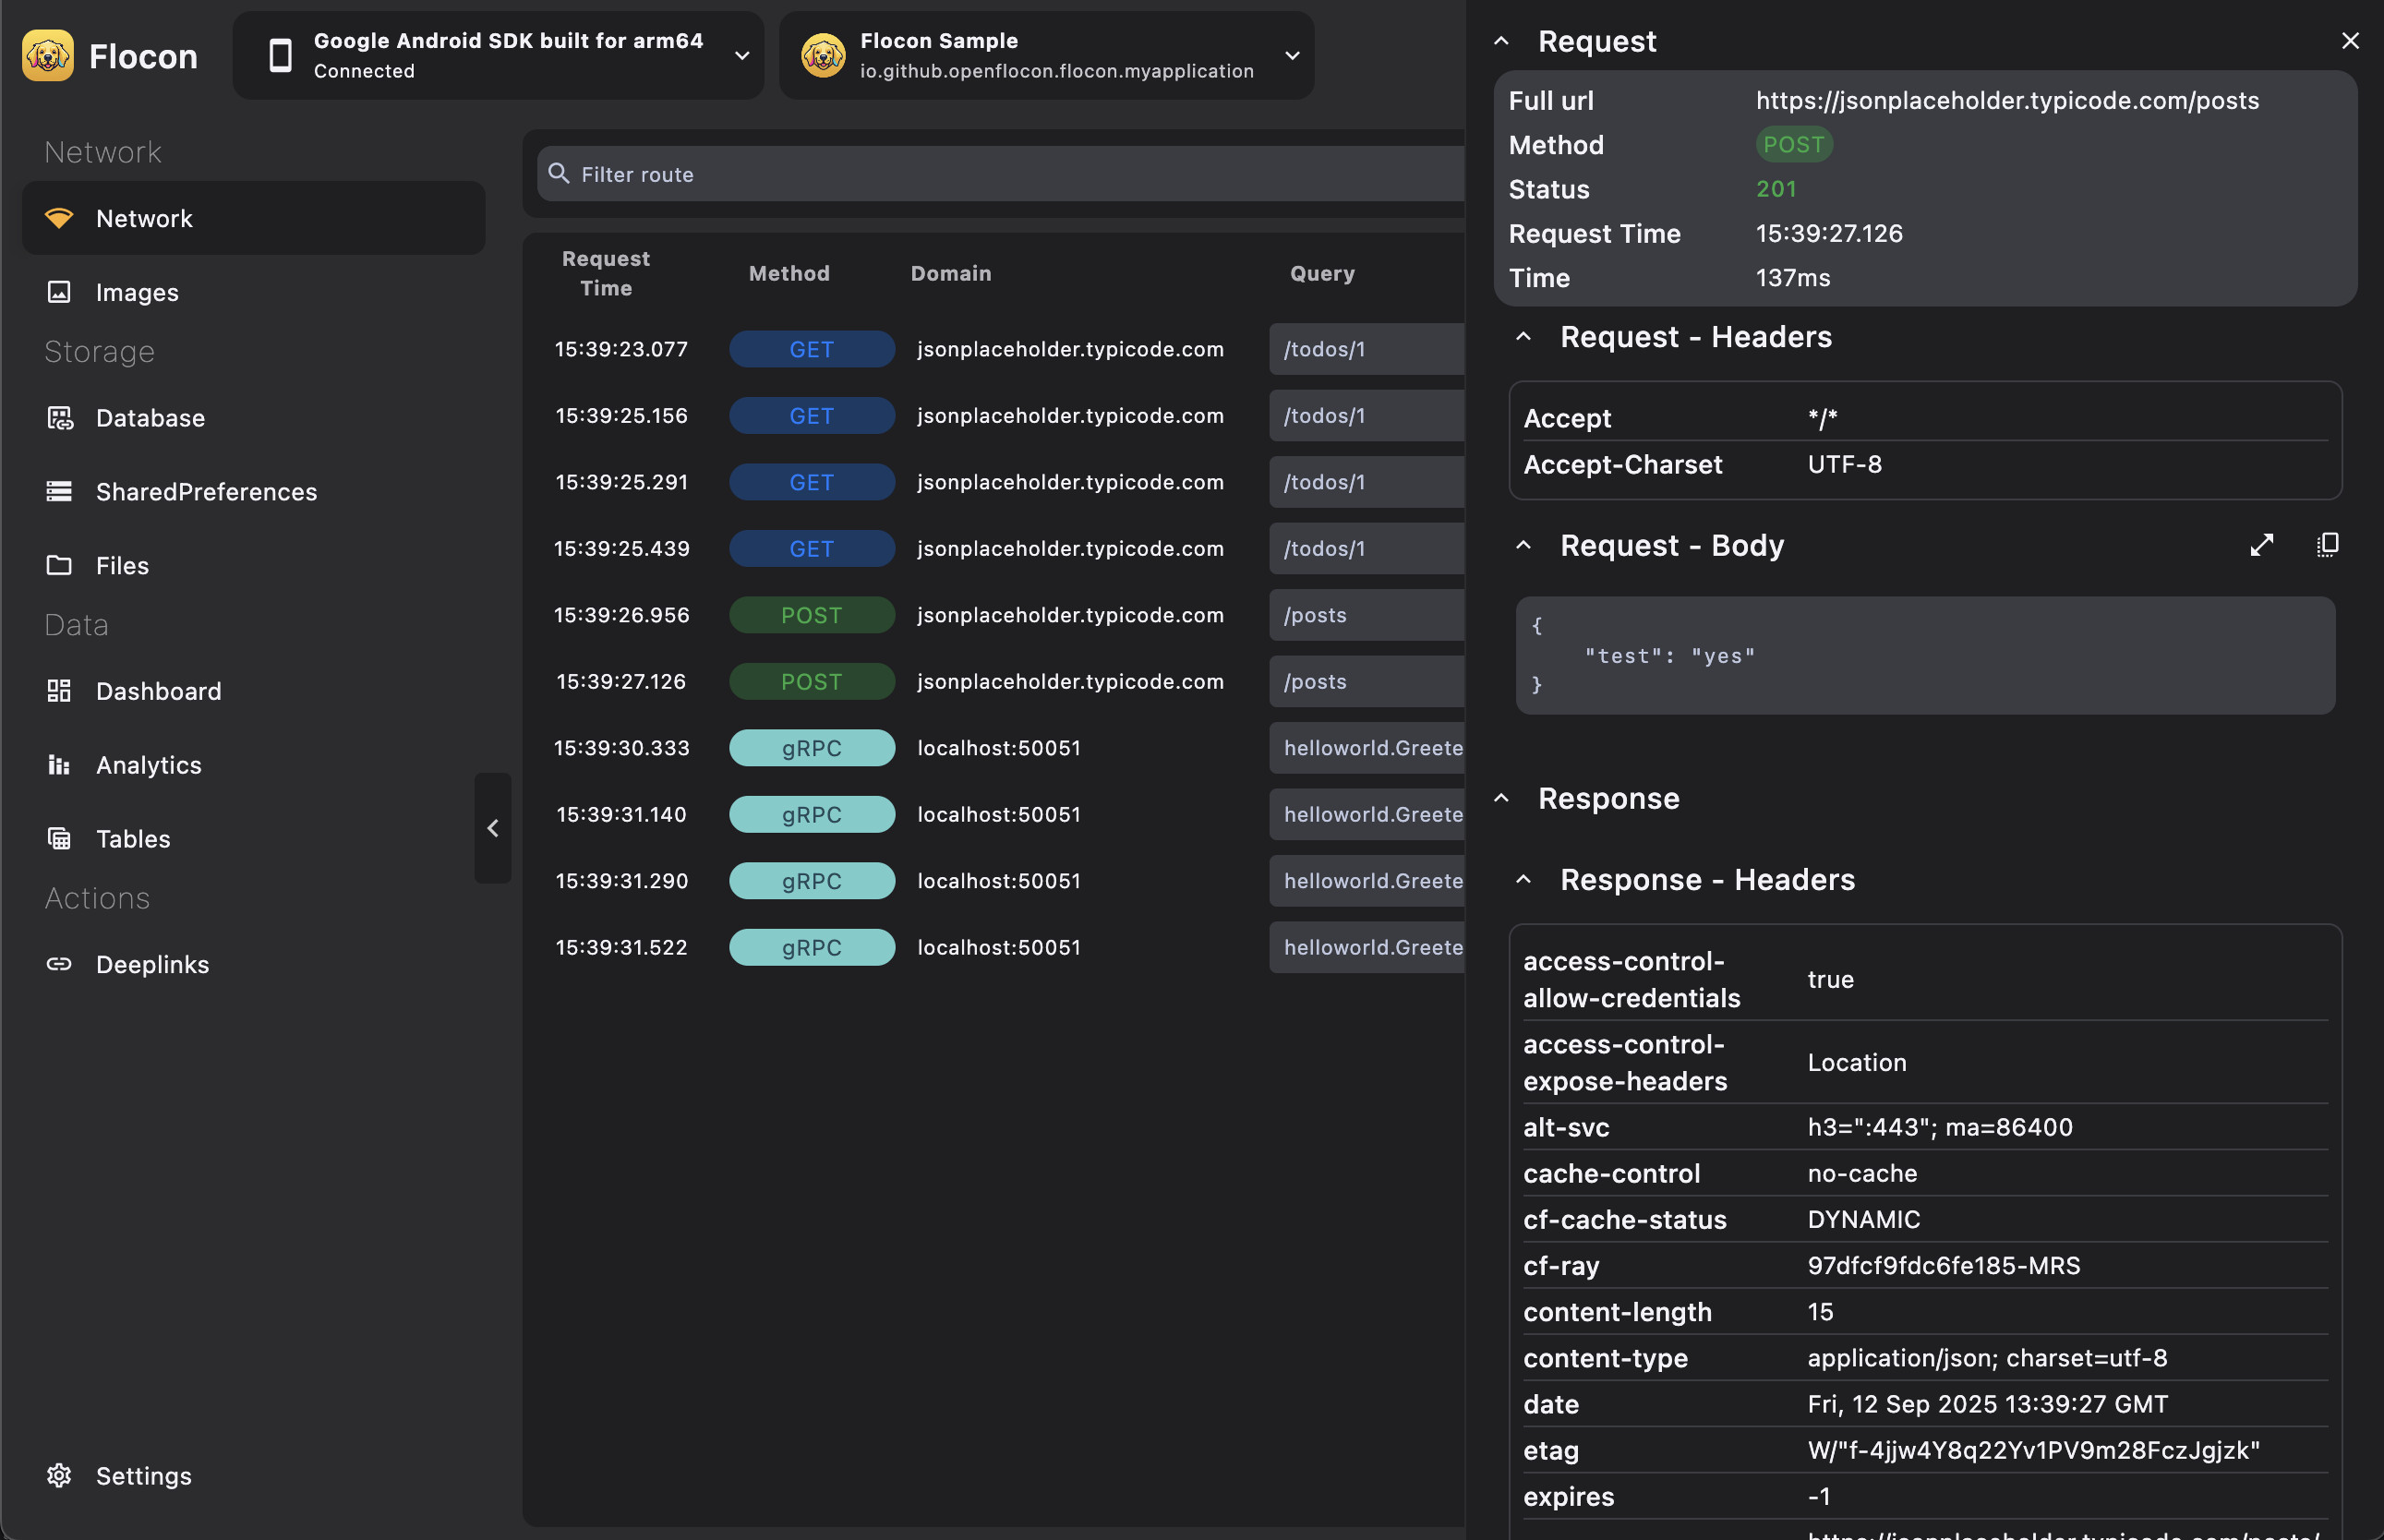Click the Files folder icon
The image size is (2384, 1540).
click(x=59, y=565)
